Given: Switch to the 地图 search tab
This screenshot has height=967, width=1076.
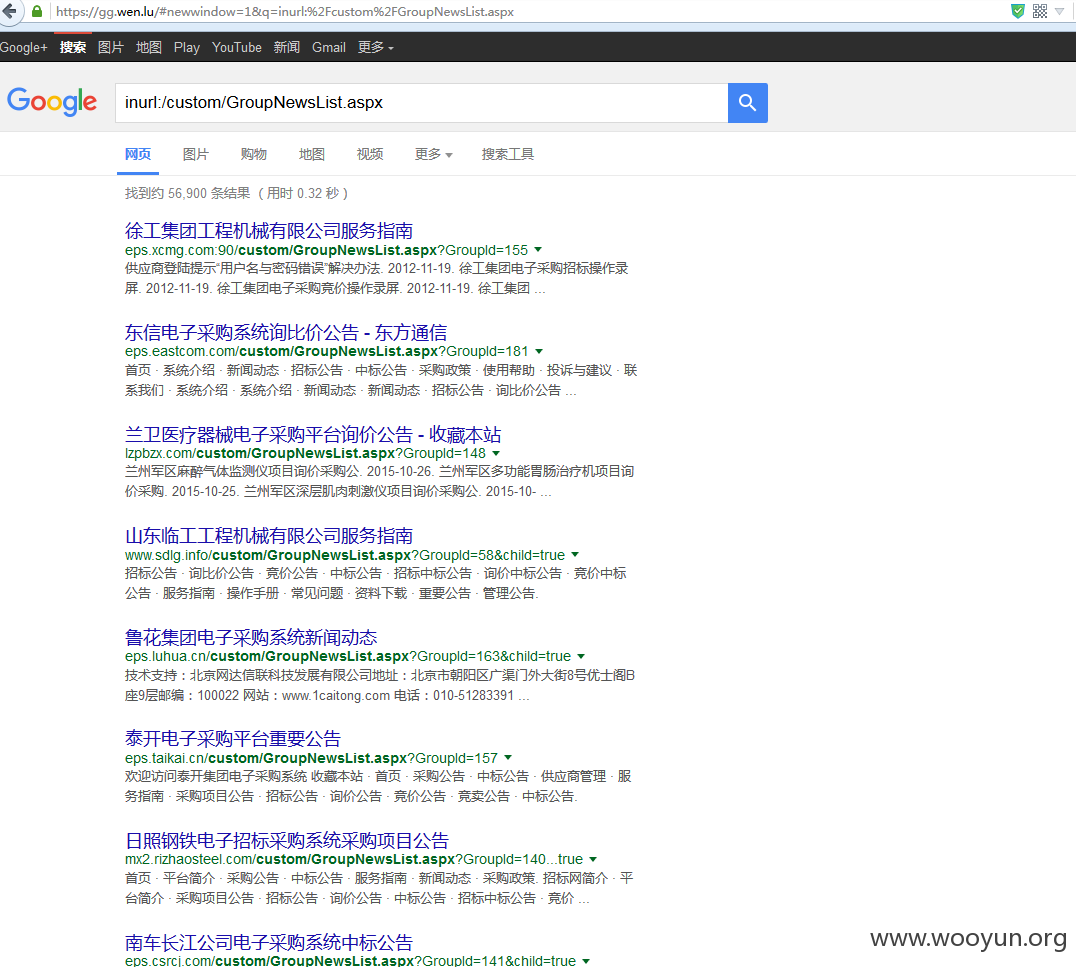Looking at the screenshot, I should point(312,154).
